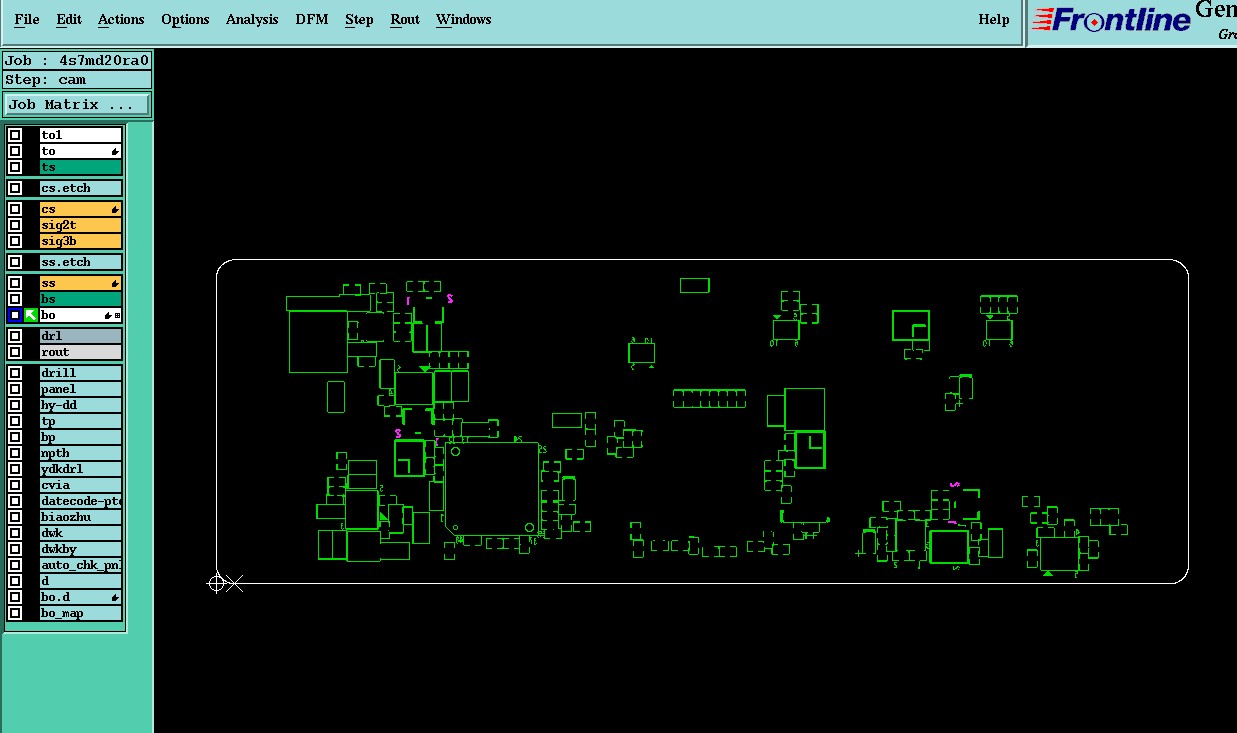Screen dimensions: 1237x733
Task: Select the d layer name
Action: (81, 581)
